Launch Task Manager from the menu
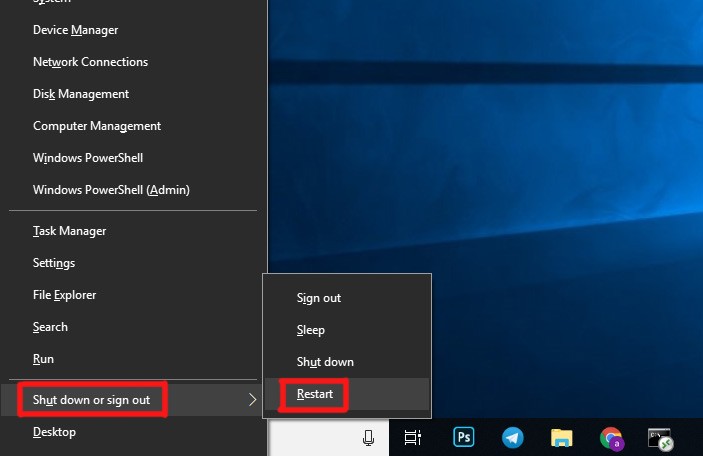703x456 pixels. coord(69,231)
